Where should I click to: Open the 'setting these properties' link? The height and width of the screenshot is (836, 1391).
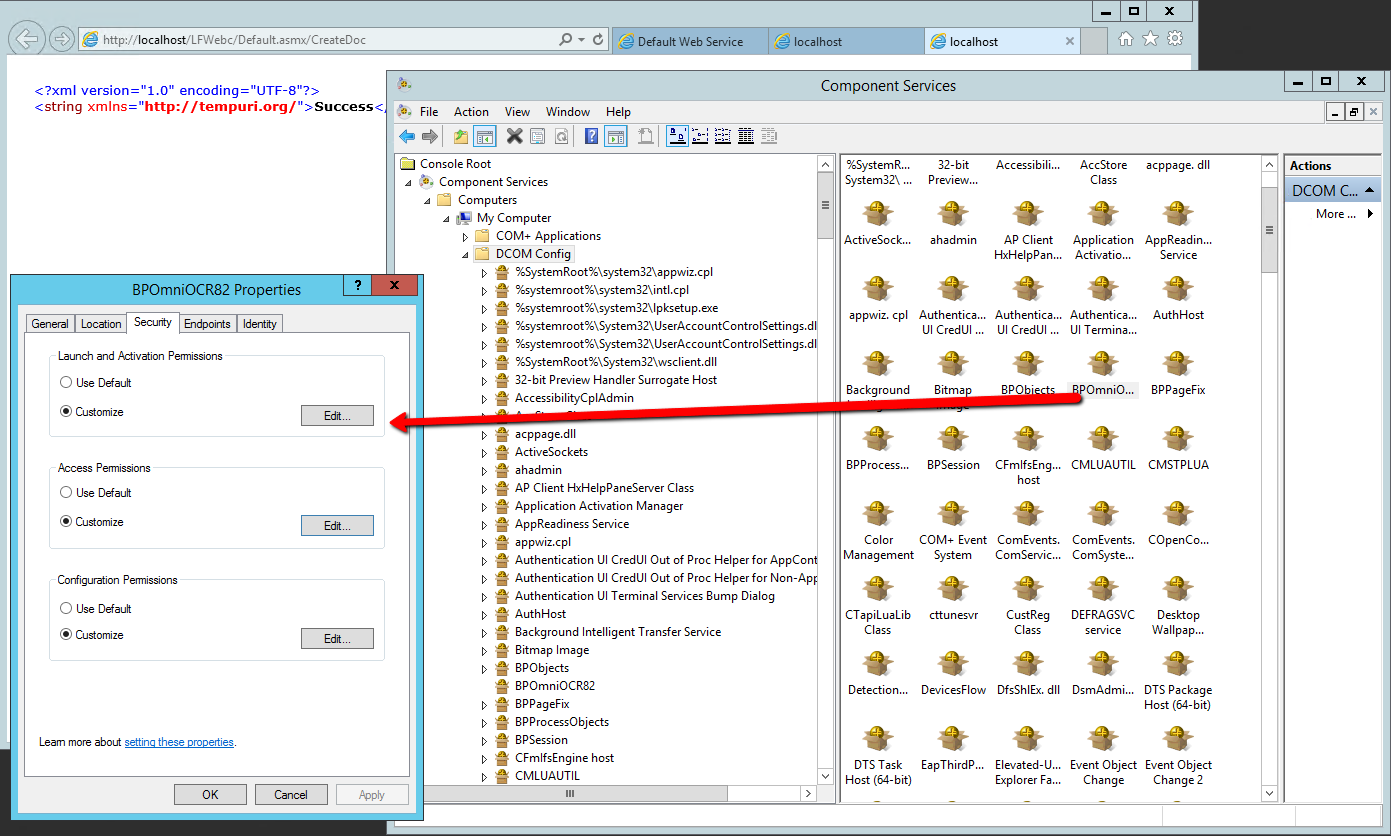click(179, 742)
